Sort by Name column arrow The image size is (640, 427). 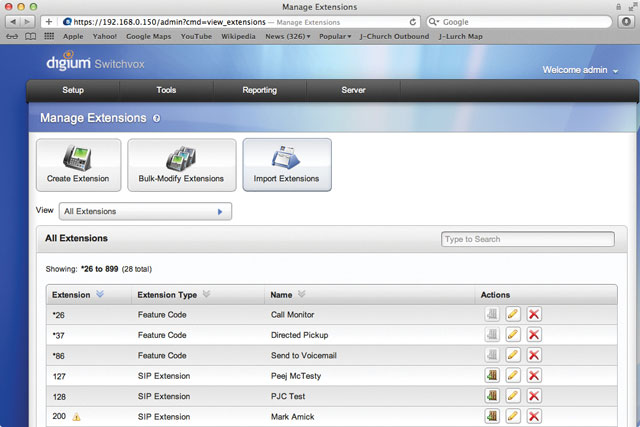pyautogui.click(x=301, y=294)
